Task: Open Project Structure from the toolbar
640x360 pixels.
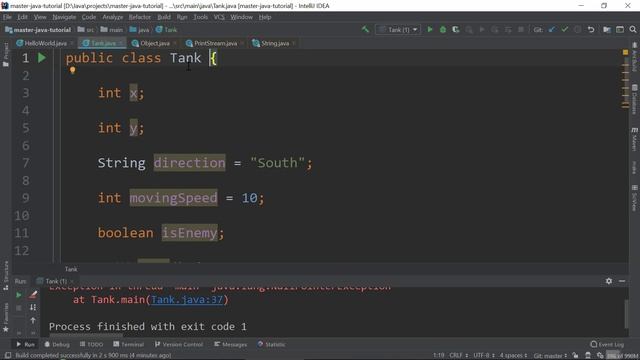Action: 607,29
